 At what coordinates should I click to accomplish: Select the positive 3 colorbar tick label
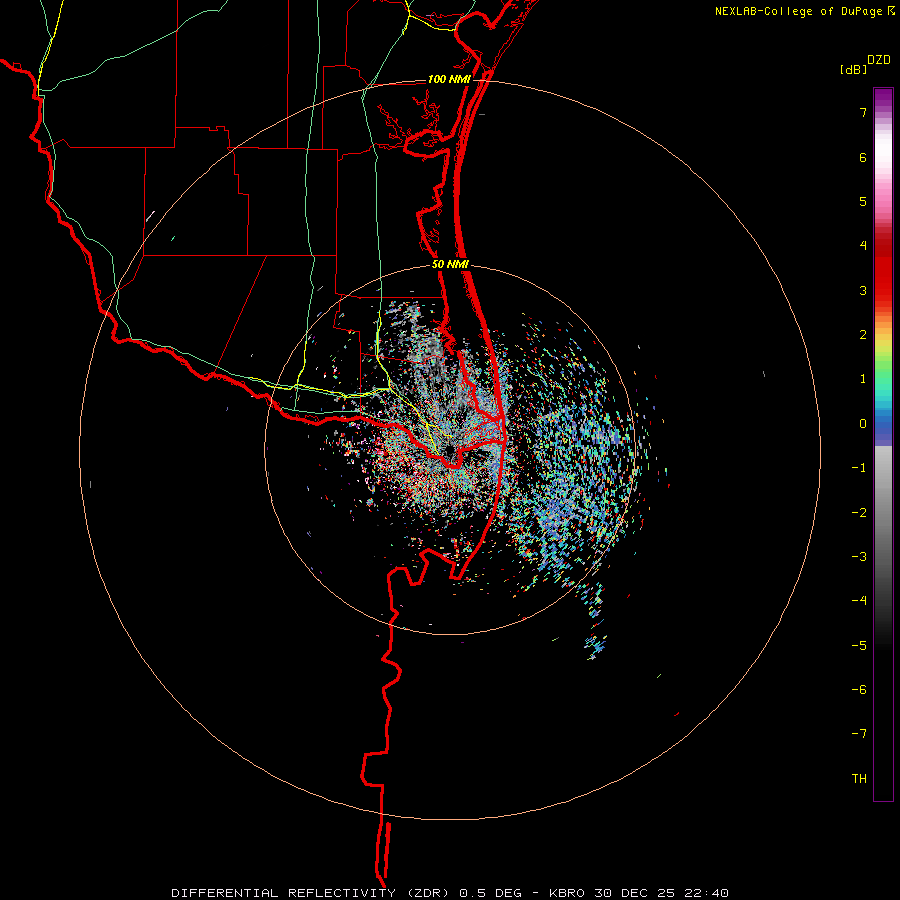[863, 290]
